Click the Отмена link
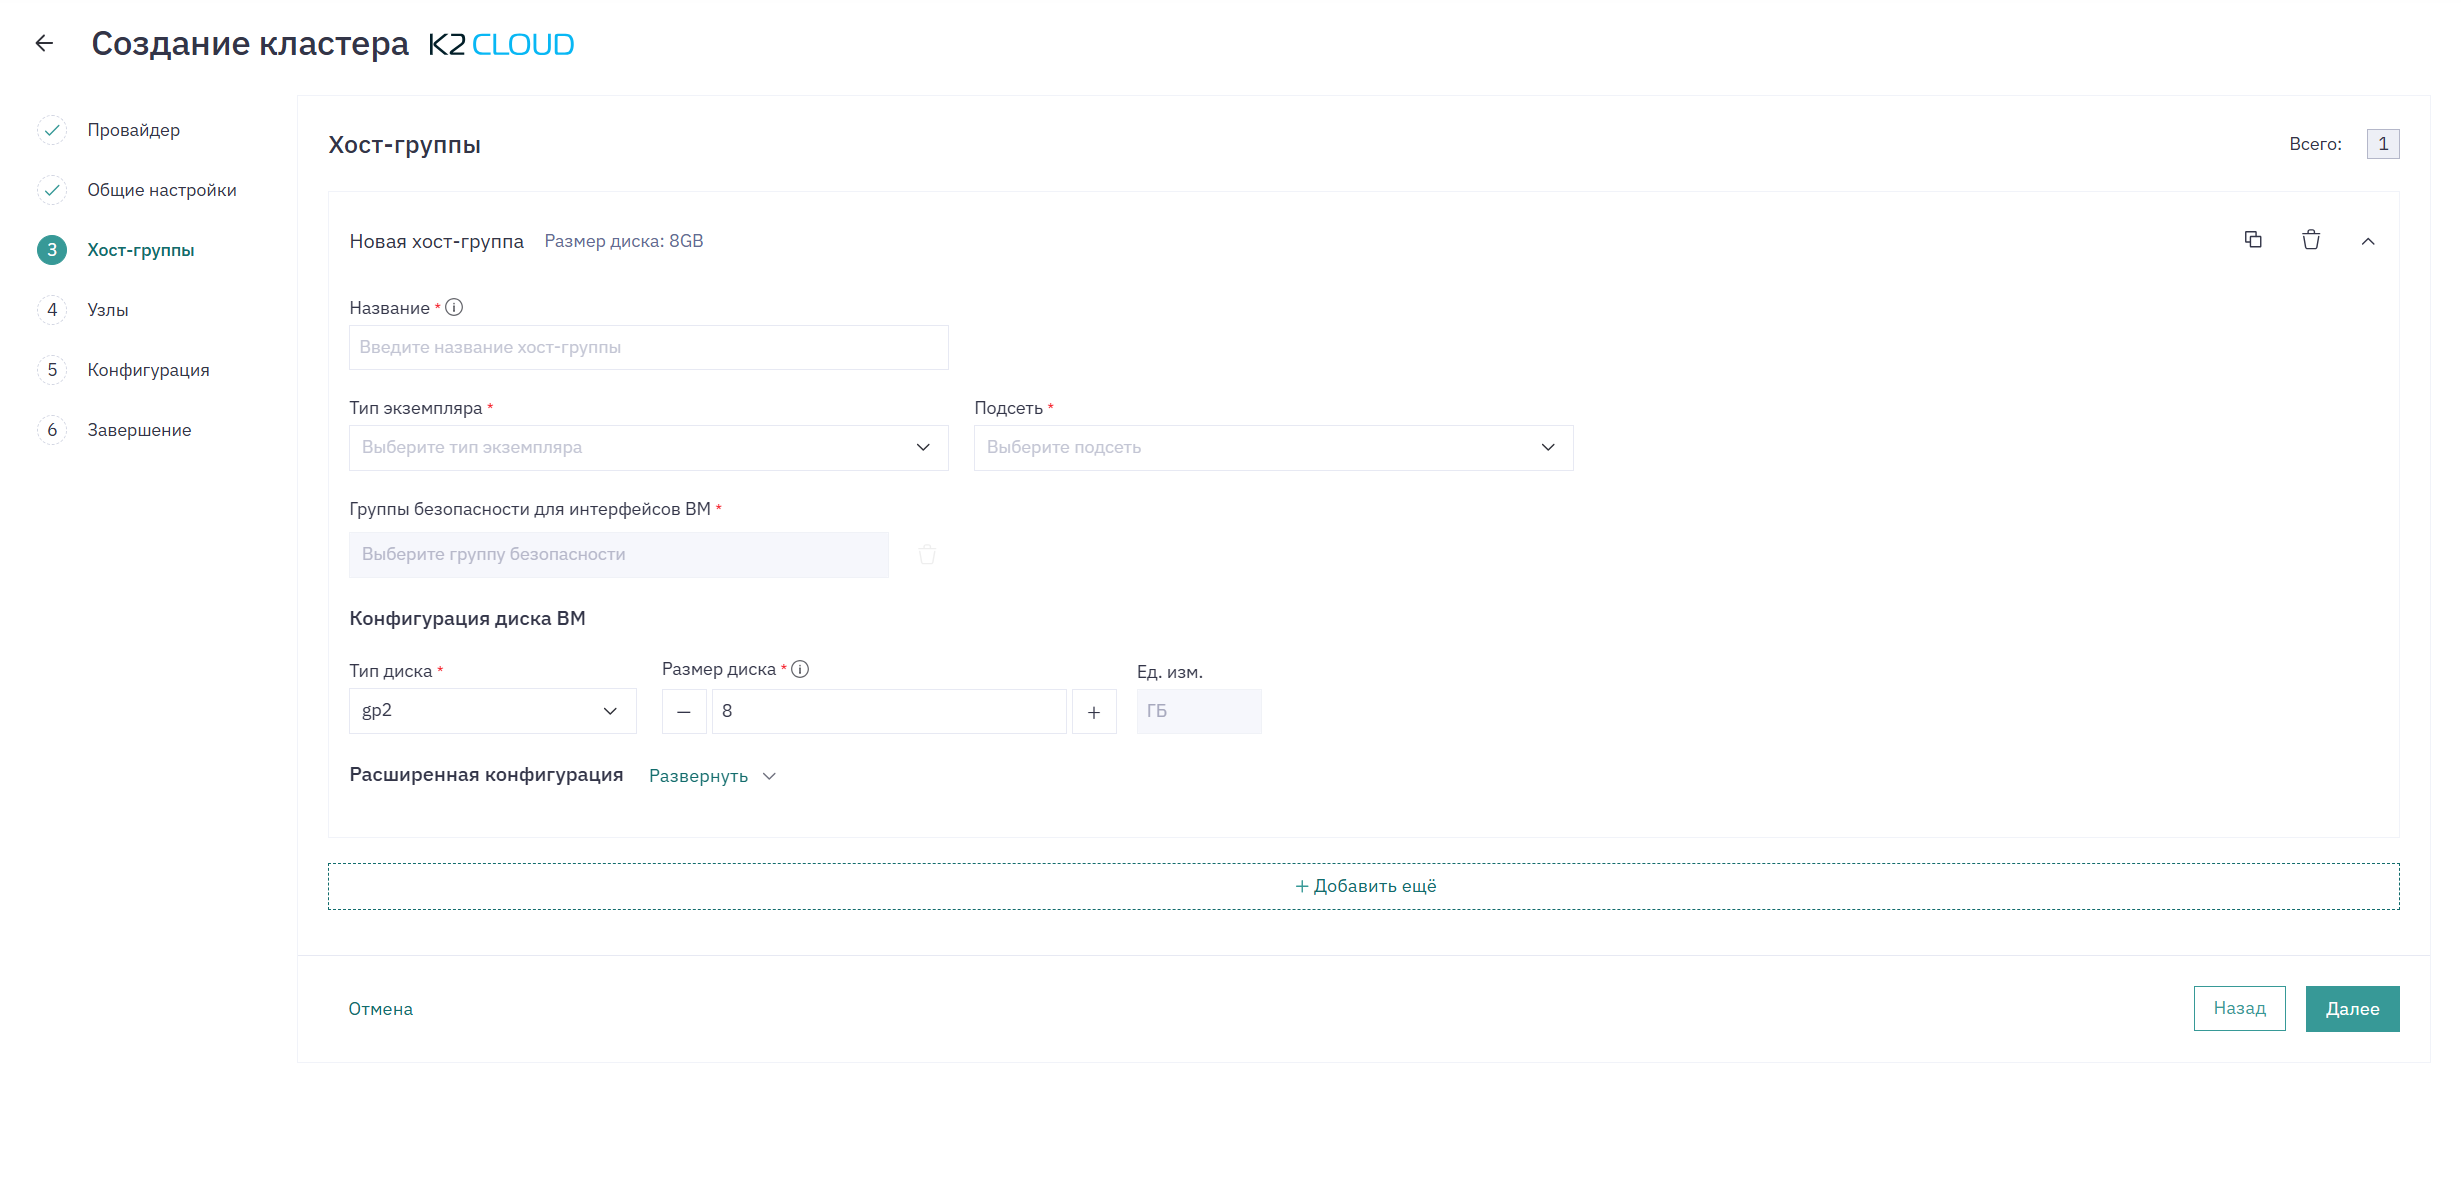Image resolution: width=2461 pixels, height=1187 pixels. 380,1009
